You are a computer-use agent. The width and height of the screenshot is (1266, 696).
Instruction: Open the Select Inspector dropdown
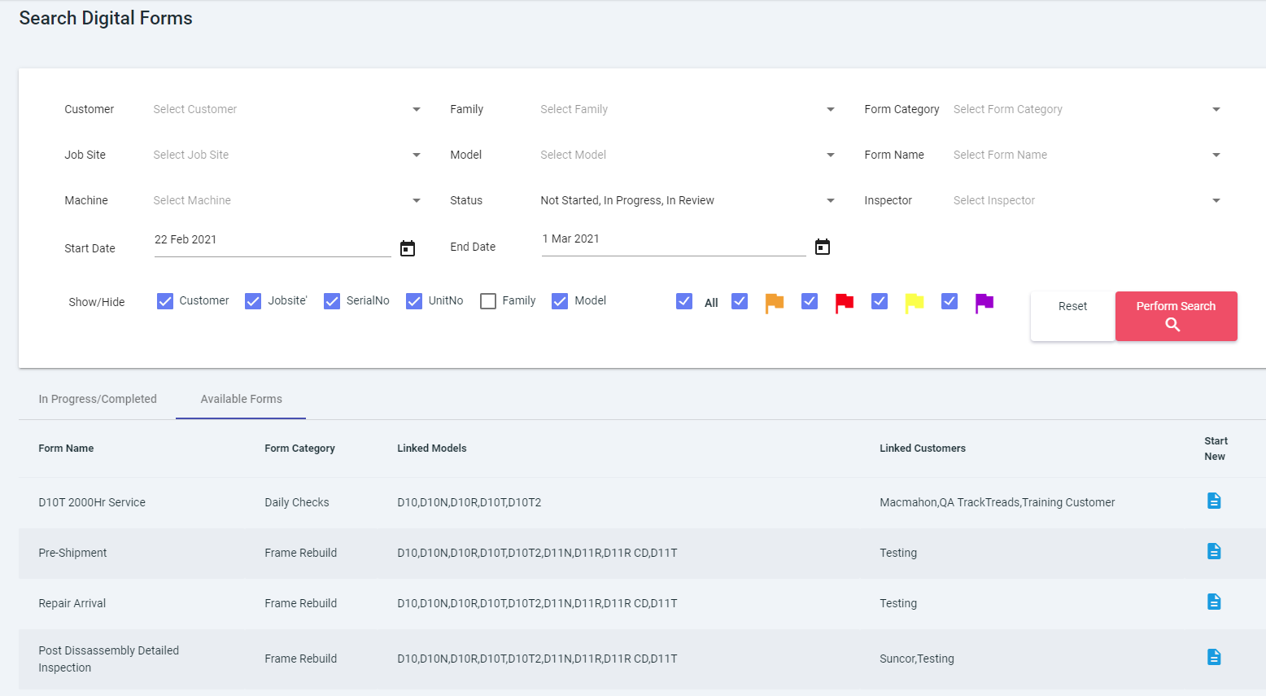click(1086, 200)
